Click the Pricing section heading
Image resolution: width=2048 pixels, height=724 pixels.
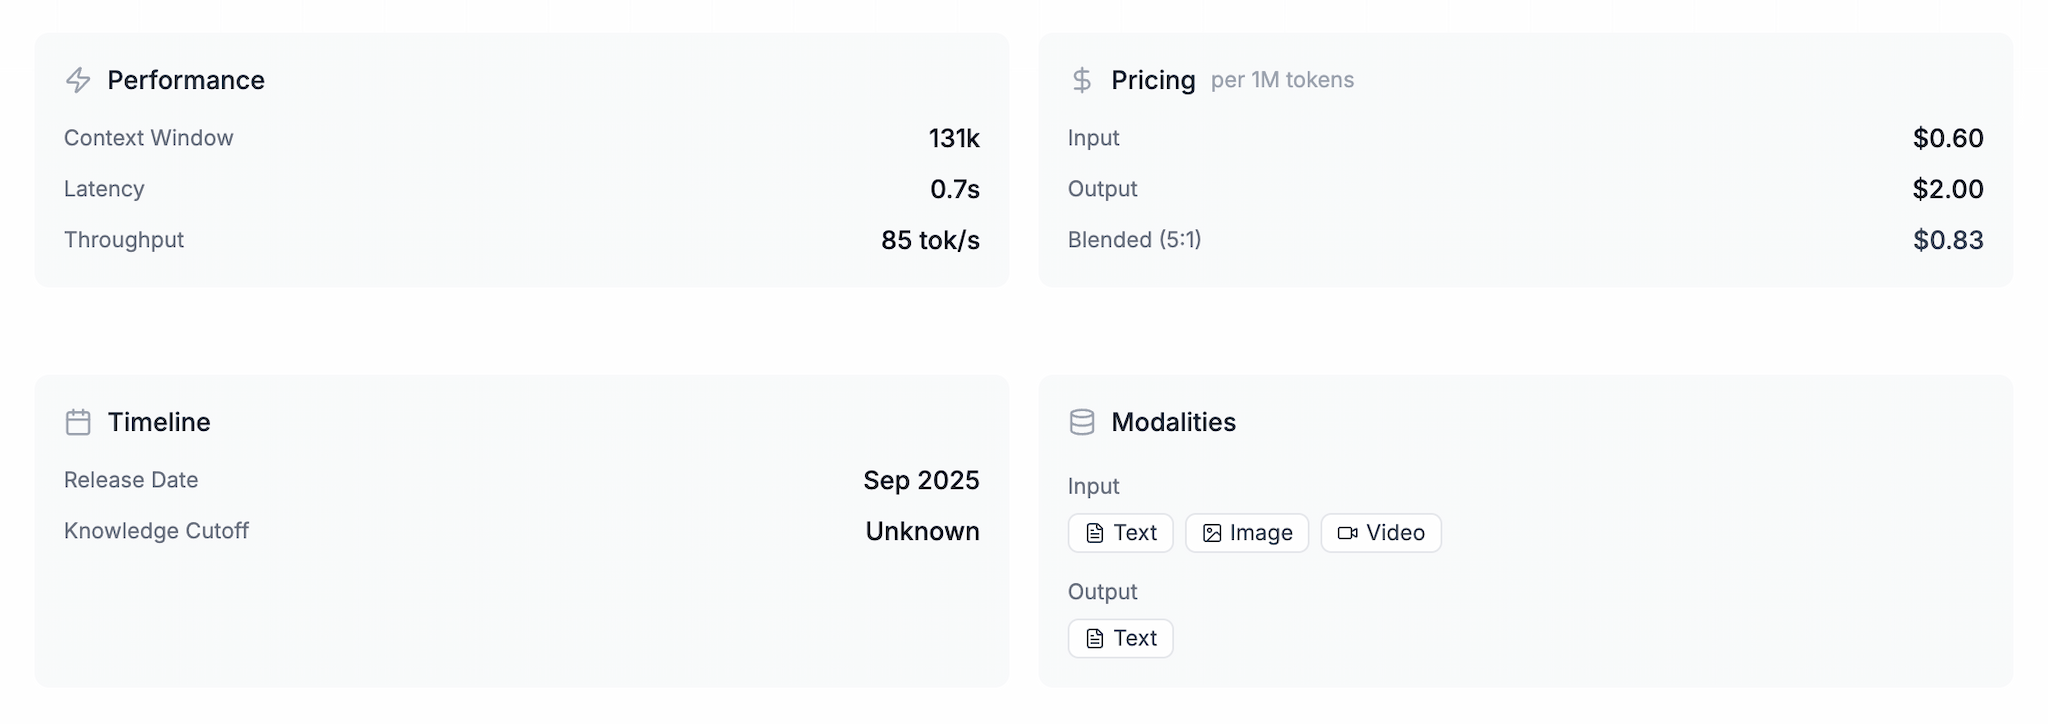[1153, 80]
